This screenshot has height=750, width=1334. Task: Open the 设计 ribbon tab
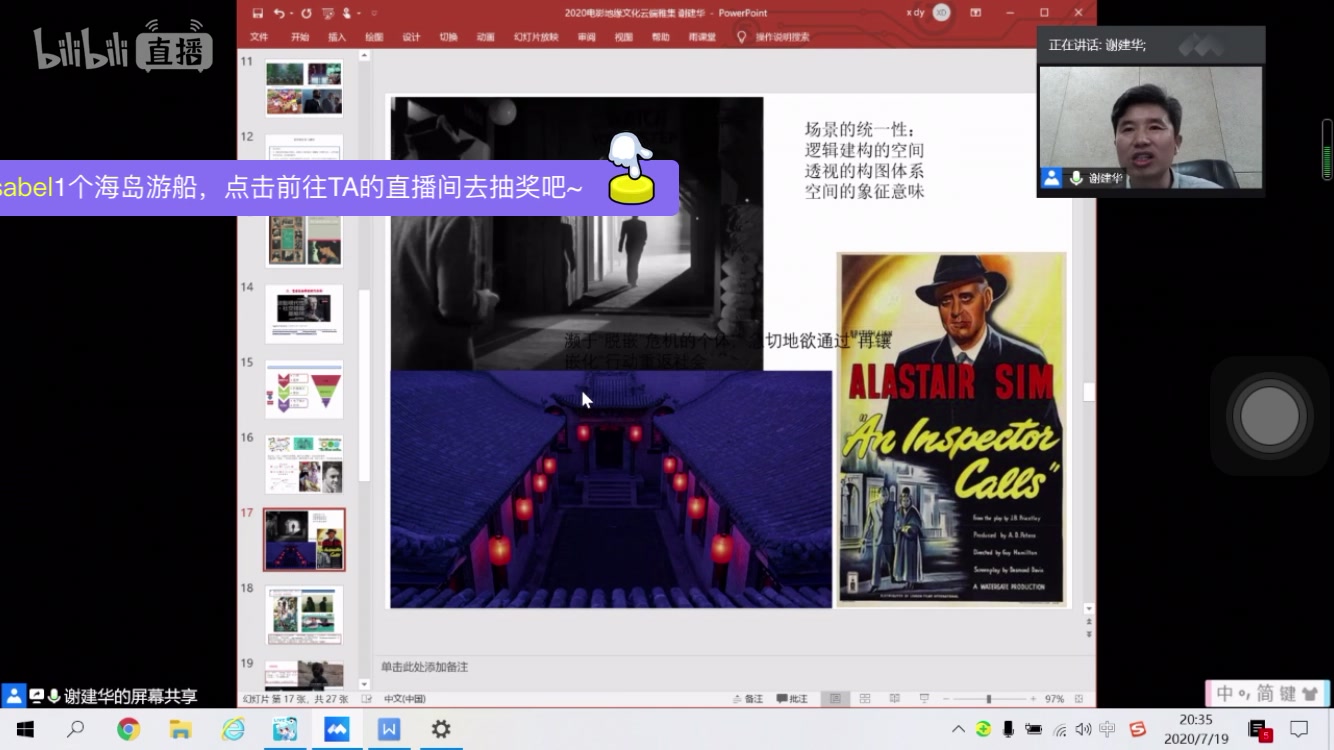pos(411,37)
